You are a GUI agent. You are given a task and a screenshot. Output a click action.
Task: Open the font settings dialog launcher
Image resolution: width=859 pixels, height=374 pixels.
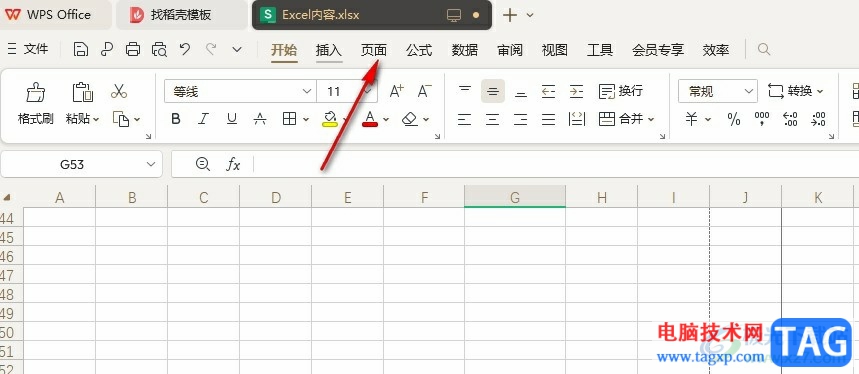[x=437, y=136]
